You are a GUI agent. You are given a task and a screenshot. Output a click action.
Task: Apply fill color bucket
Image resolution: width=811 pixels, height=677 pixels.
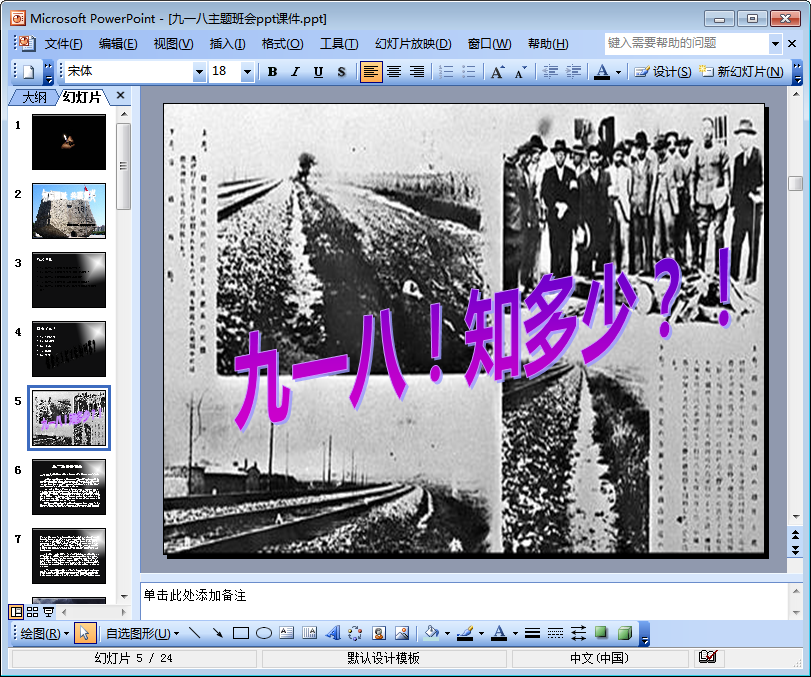(431, 633)
